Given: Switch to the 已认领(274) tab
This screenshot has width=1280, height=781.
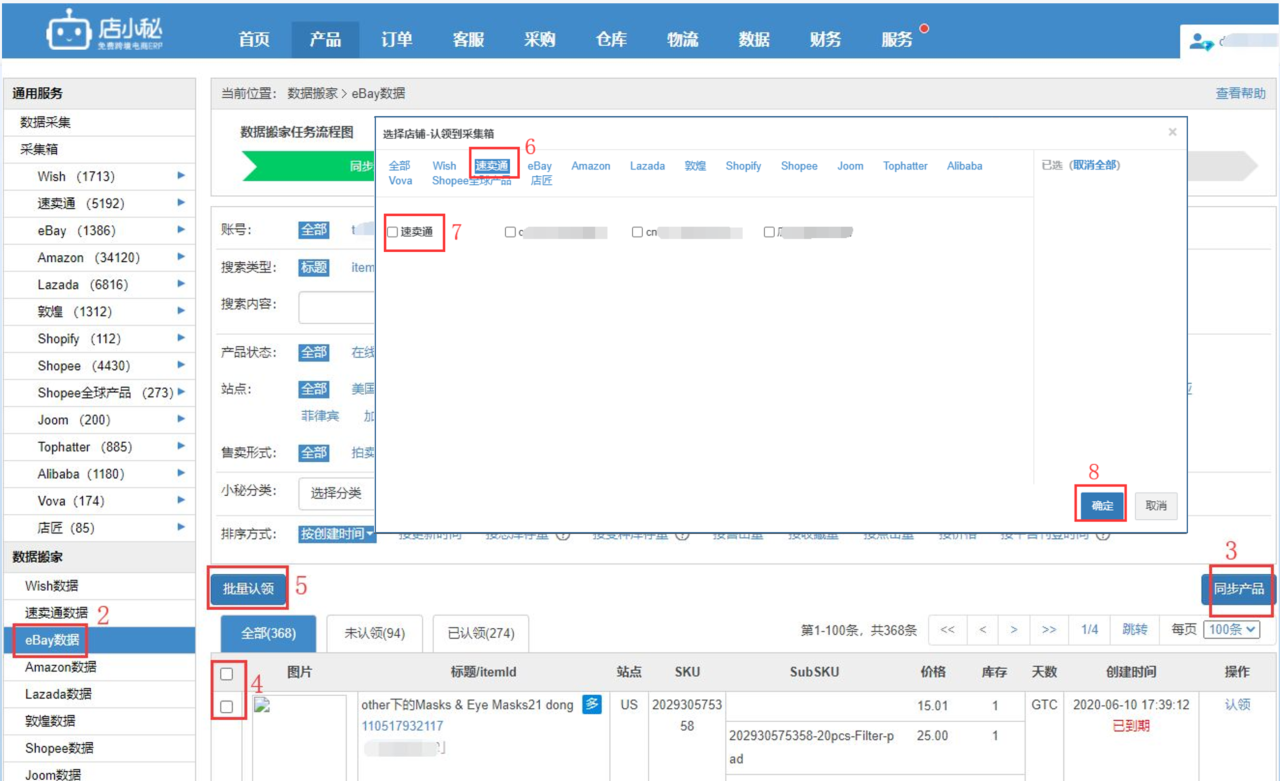Looking at the screenshot, I should 481,633.
